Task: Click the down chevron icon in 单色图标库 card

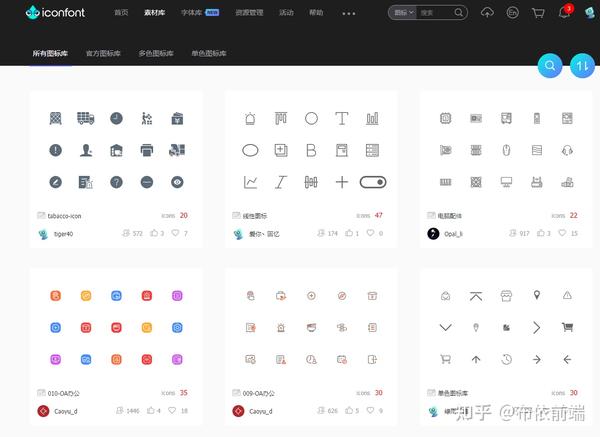Action: 445,327
